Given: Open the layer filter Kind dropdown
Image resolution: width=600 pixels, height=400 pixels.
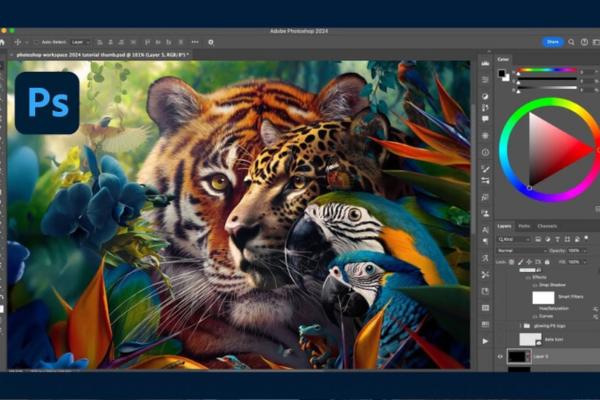Looking at the screenshot, I should click(514, 239).
